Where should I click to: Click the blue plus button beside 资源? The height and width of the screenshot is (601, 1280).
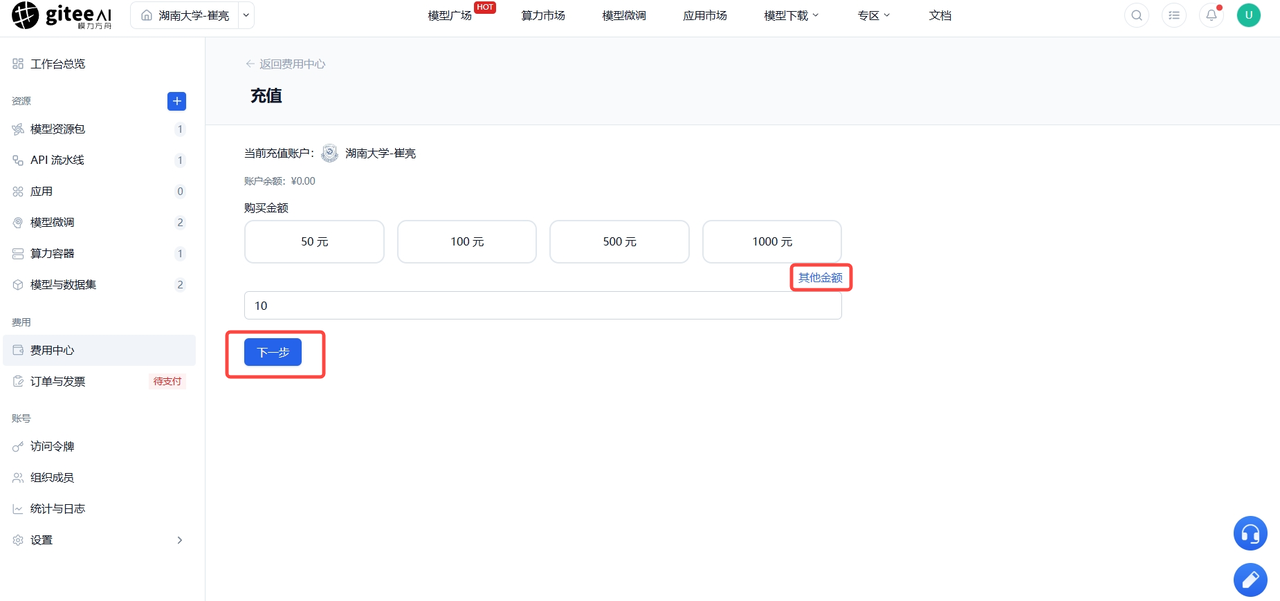[177, 101]
